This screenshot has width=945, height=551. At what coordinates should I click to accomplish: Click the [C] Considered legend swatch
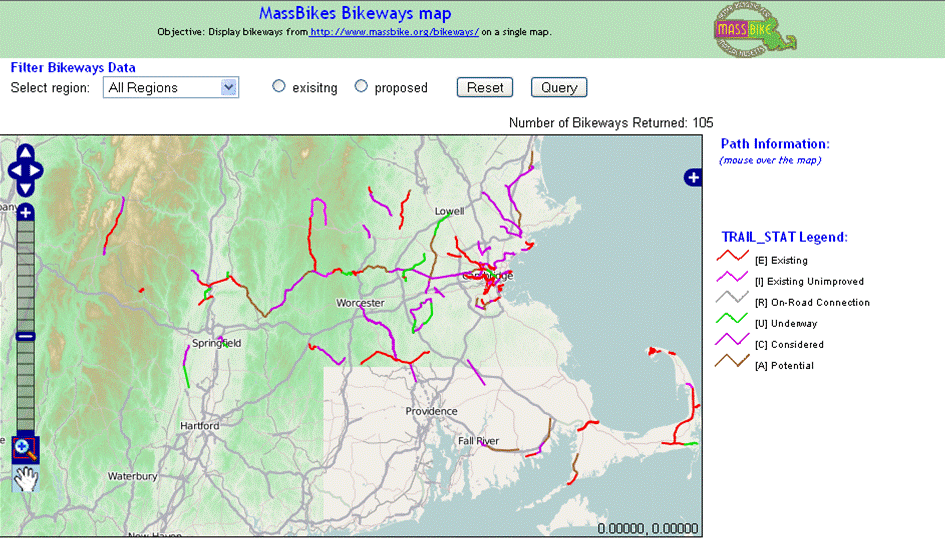tap(732, 340)
